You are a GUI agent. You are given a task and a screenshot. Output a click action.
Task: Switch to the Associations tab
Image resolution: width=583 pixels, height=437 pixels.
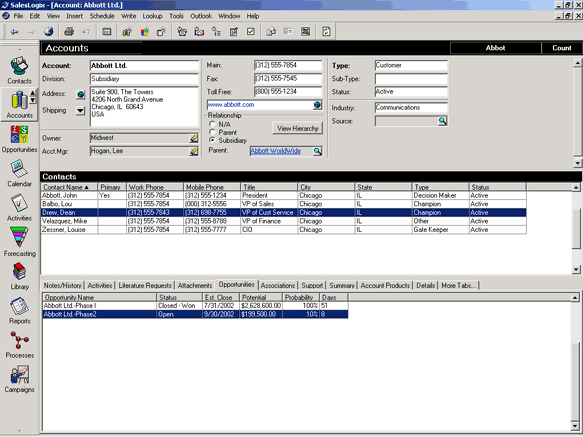pyautogui.click(x=278, y=286)
